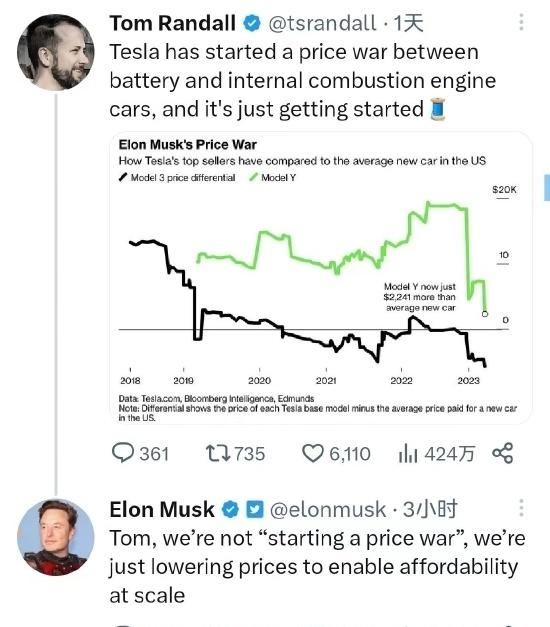550x627 pixels.
Task: Click the Twitter affiliate badge beside Elon Musk
Action: coord(255,509)
